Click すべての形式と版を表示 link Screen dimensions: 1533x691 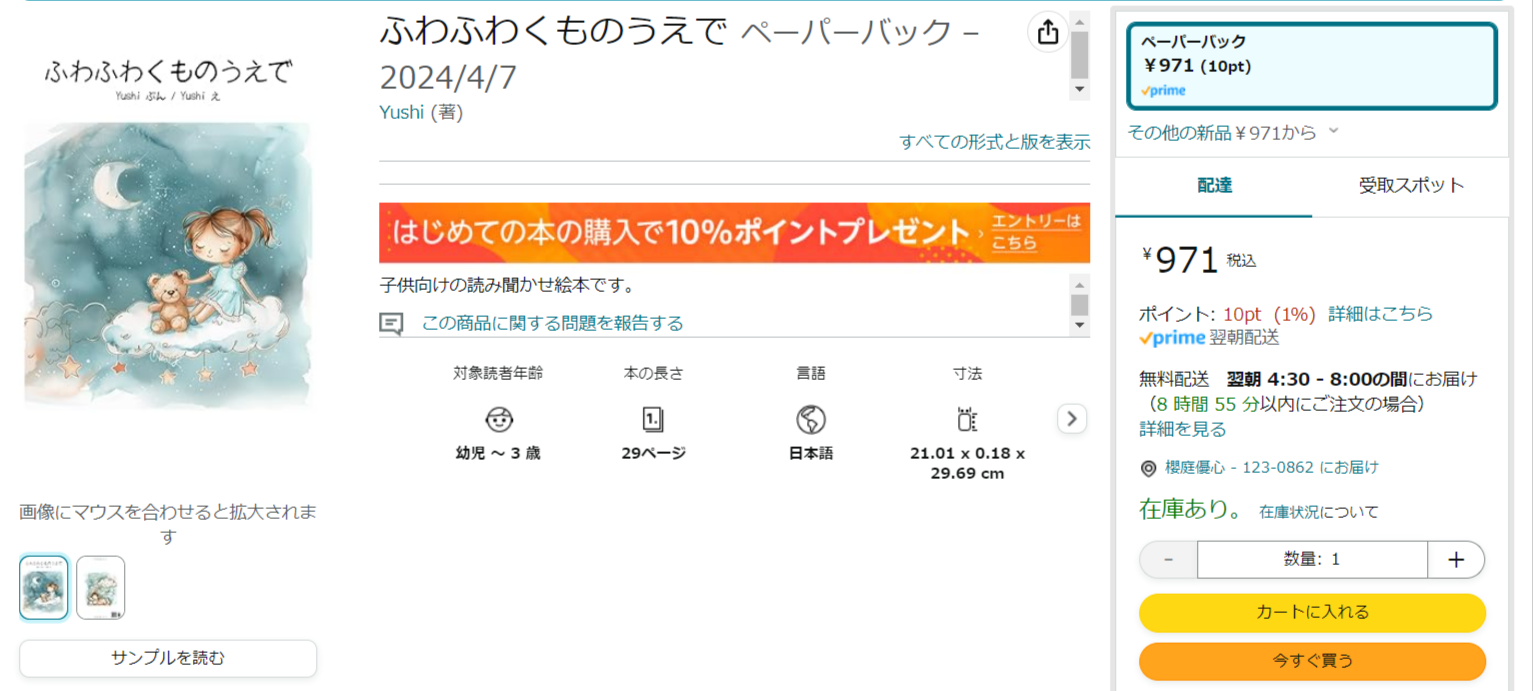point(995,142)
